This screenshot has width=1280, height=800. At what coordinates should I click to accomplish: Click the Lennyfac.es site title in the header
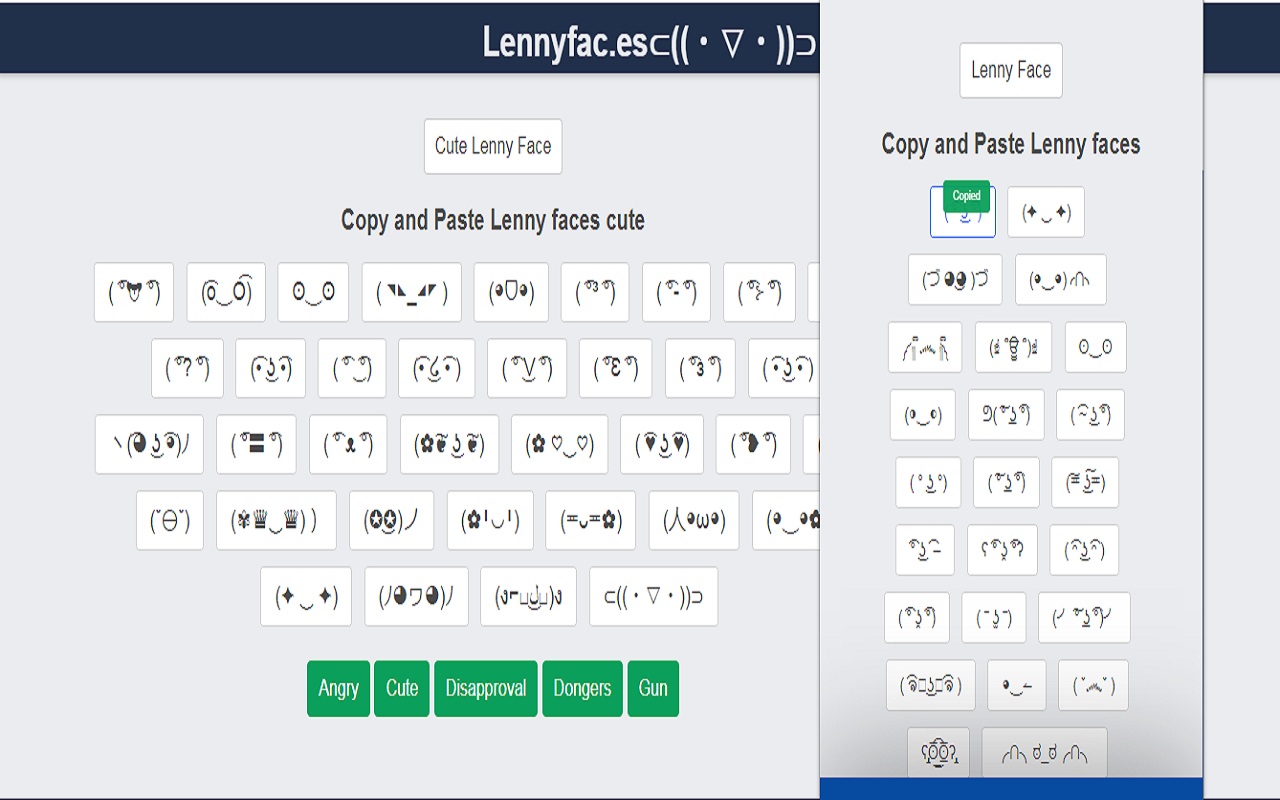(x=648, y=44)
